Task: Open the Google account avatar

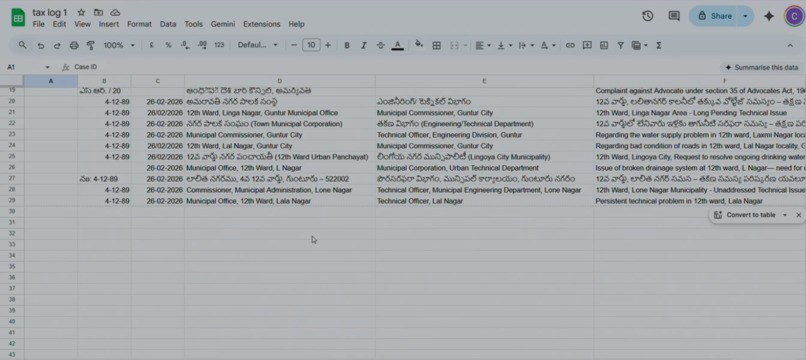Action: point(795,16)
